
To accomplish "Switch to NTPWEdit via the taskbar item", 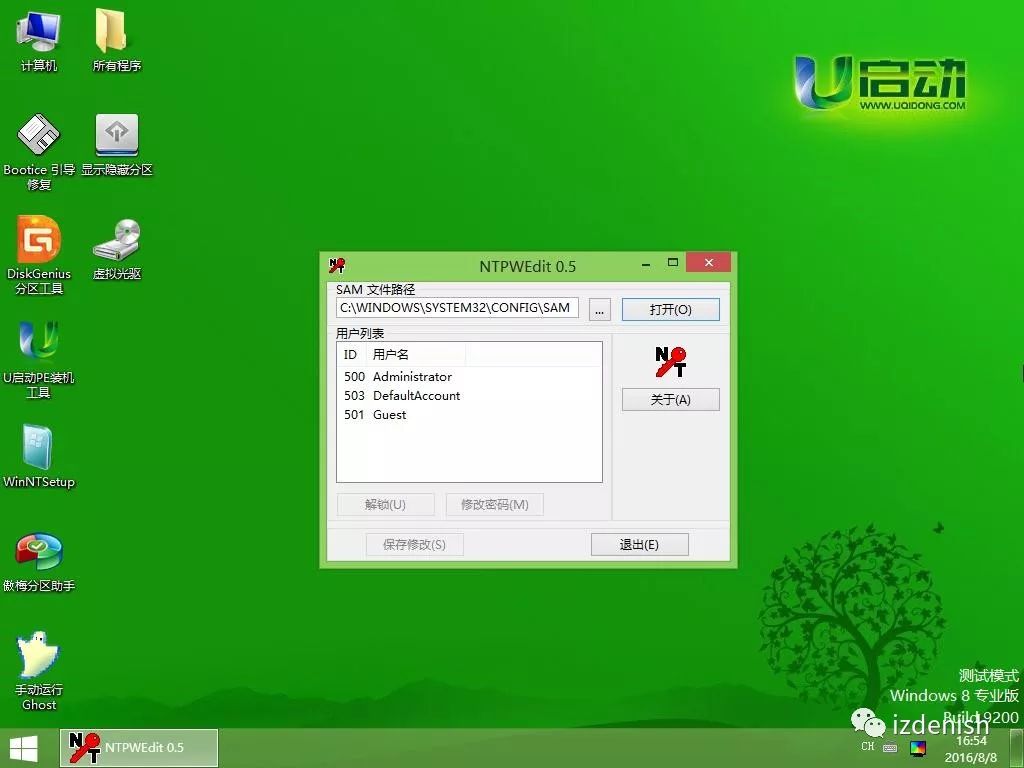I will [138, 747].
